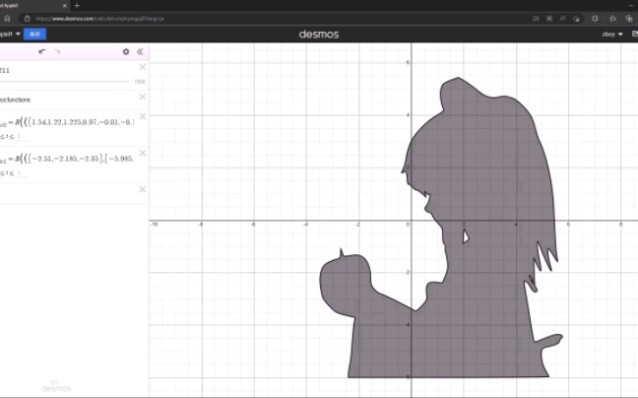Undo the last expression edit

42,52
